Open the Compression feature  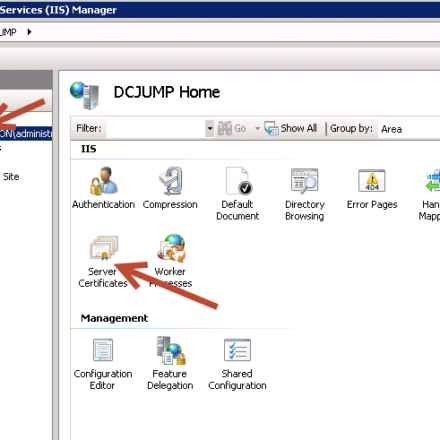[x=170, y=188]
